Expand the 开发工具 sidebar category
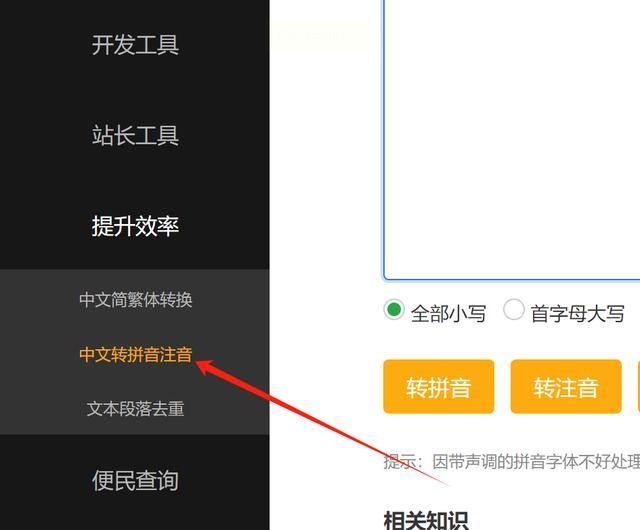 tap(135, 45)
